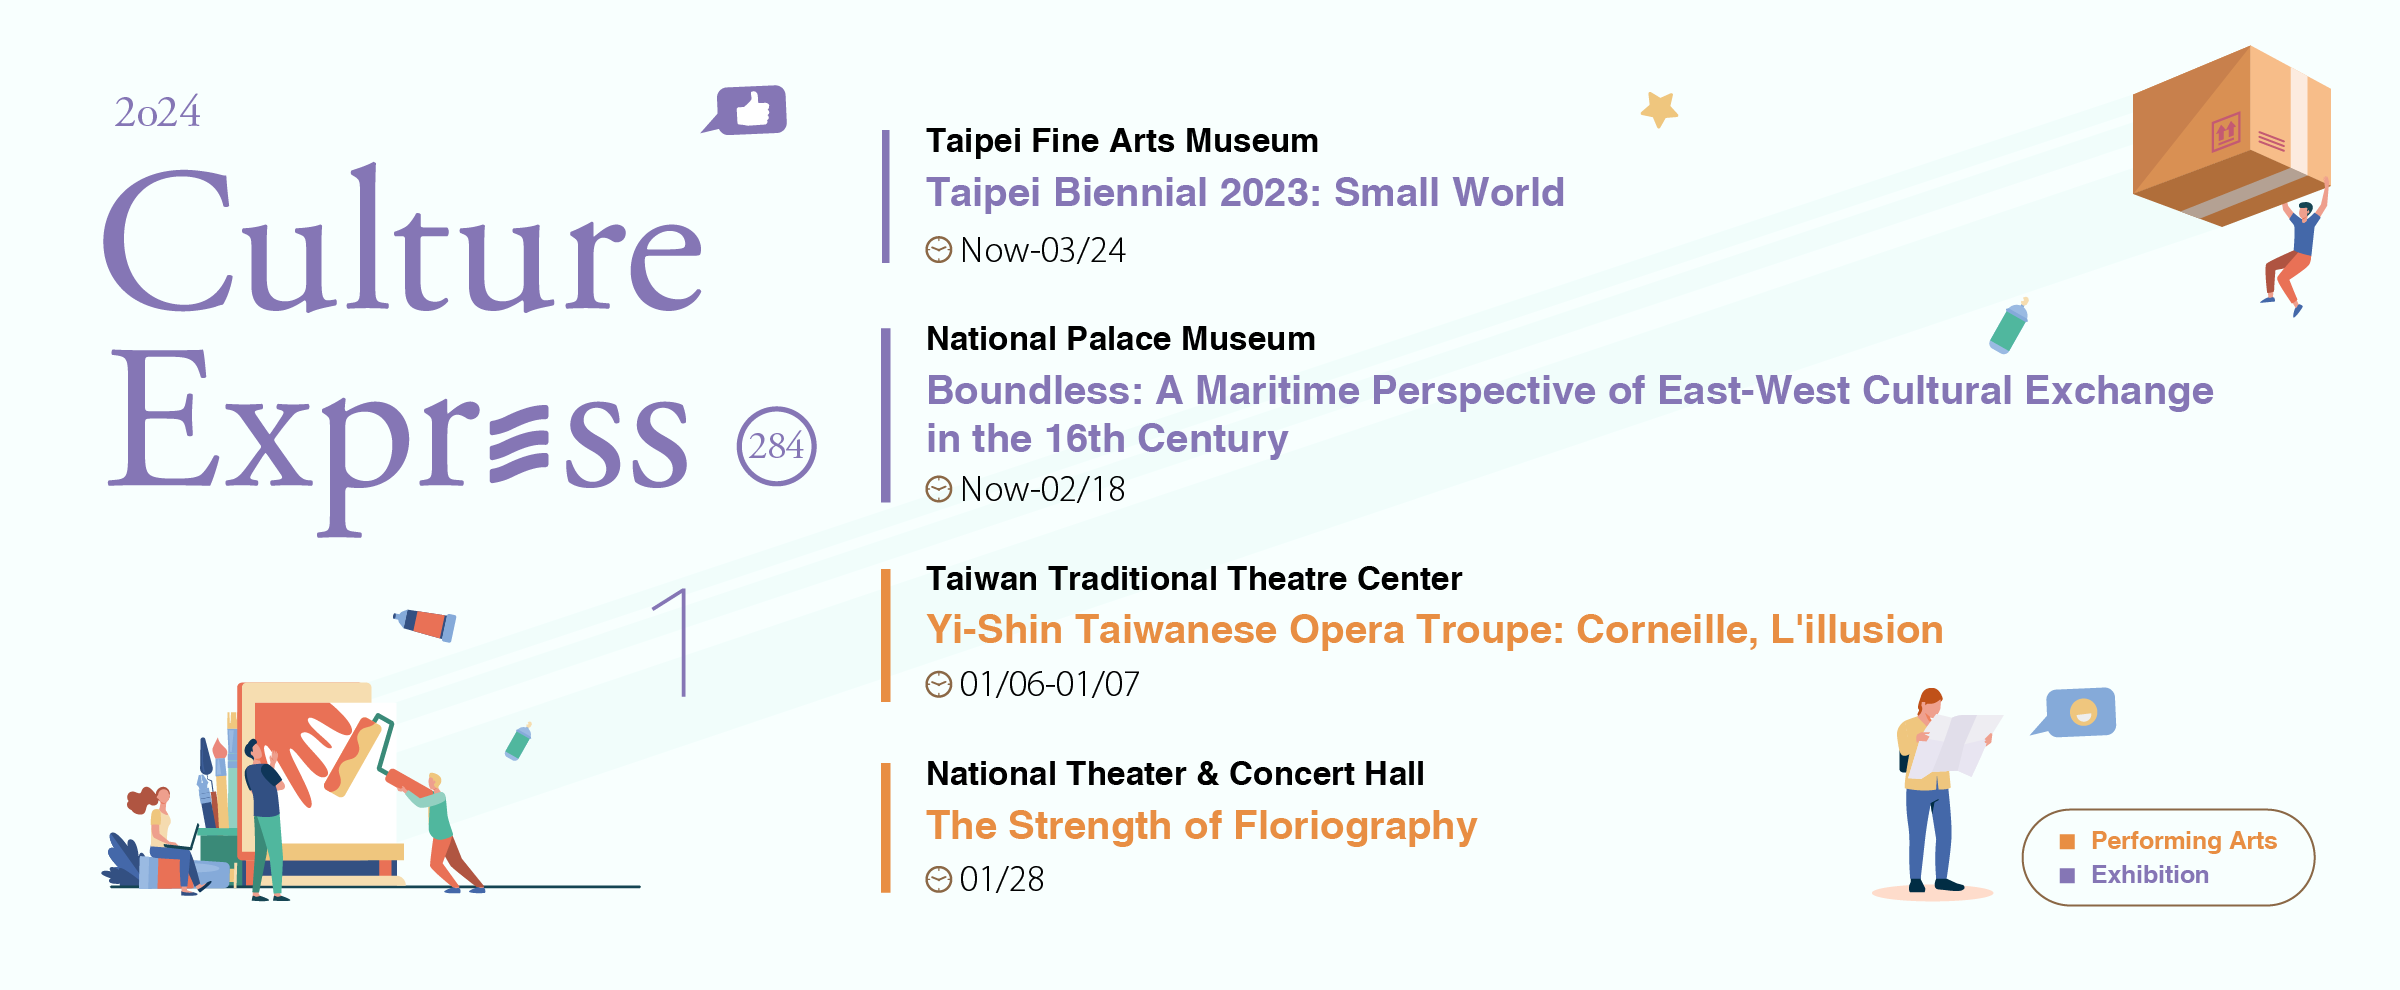Image resolution: width=2400 pixels, height=990 pixels.
Task: Click the yellow star icon
Action: coord(1659,109)
